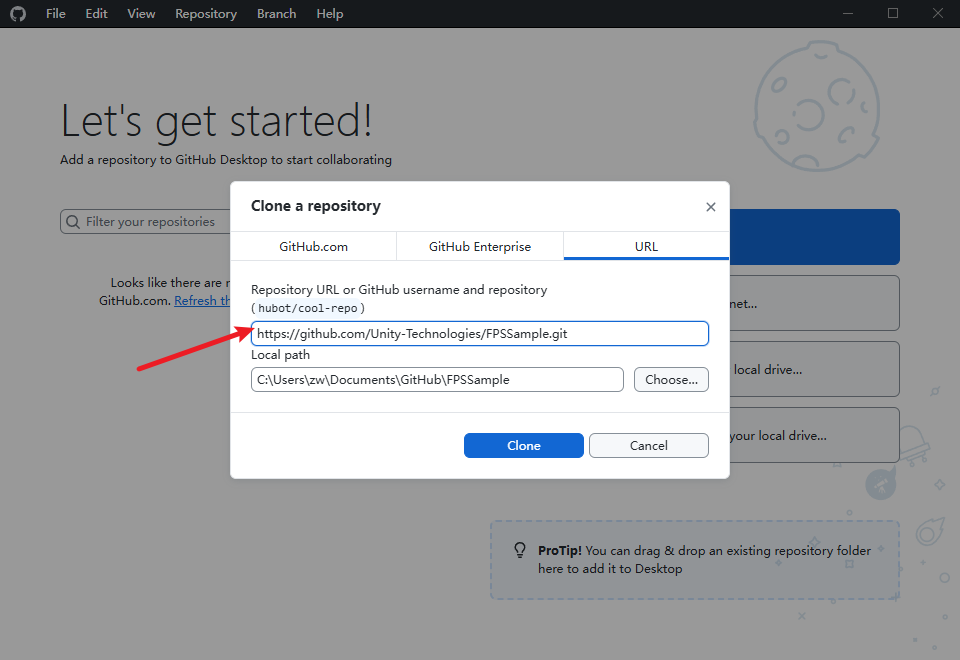Open the Repository menu

[205, 13]
